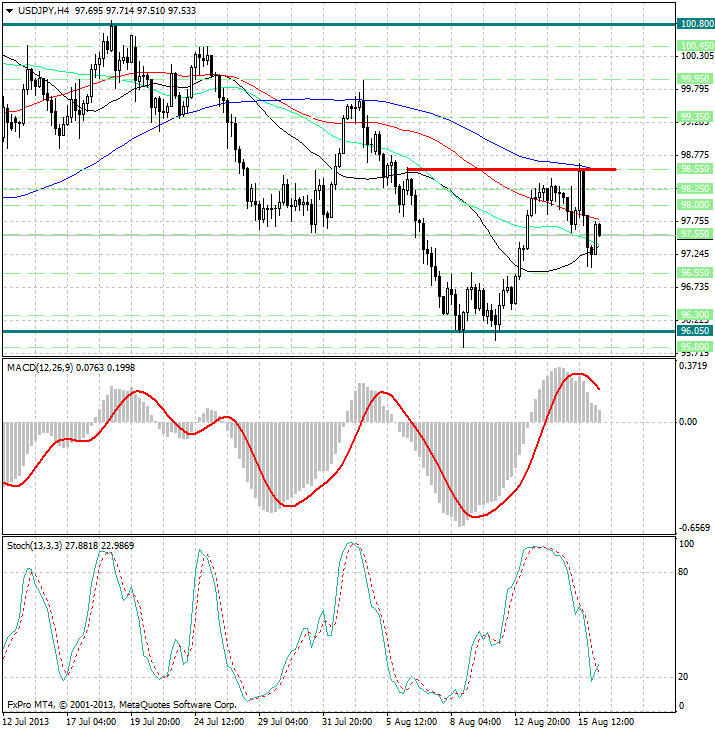Click the chart menu triangle beside USDJPY,H4
This screenshot has height=730, width=715.
point(9,11)
